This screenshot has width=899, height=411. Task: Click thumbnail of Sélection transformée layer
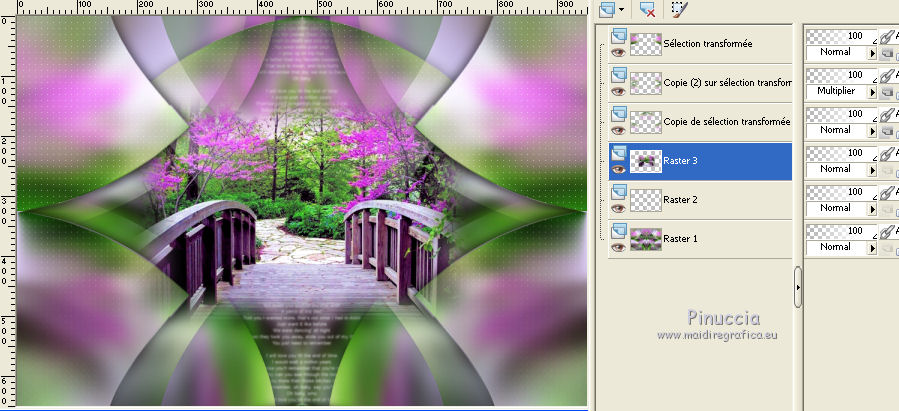coord(646,44)
